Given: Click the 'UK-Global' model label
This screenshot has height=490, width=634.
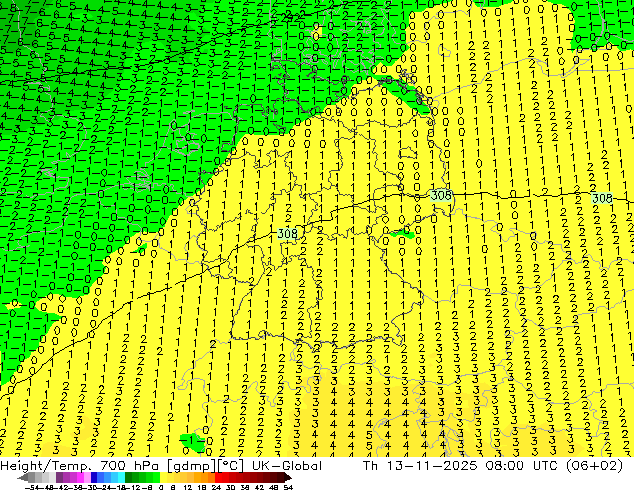Looking at the screenshot, I should (287, 466).
